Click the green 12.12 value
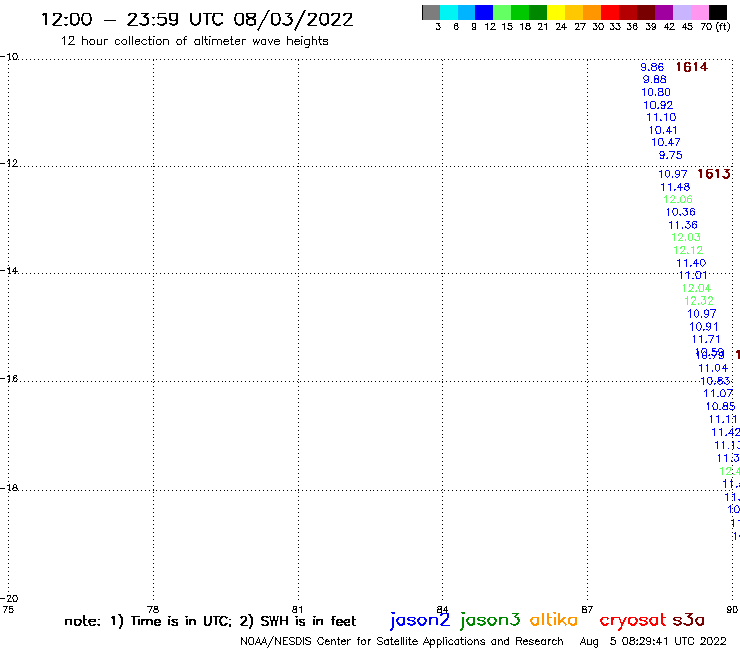740x650 pixels. [x=688, y=251]
